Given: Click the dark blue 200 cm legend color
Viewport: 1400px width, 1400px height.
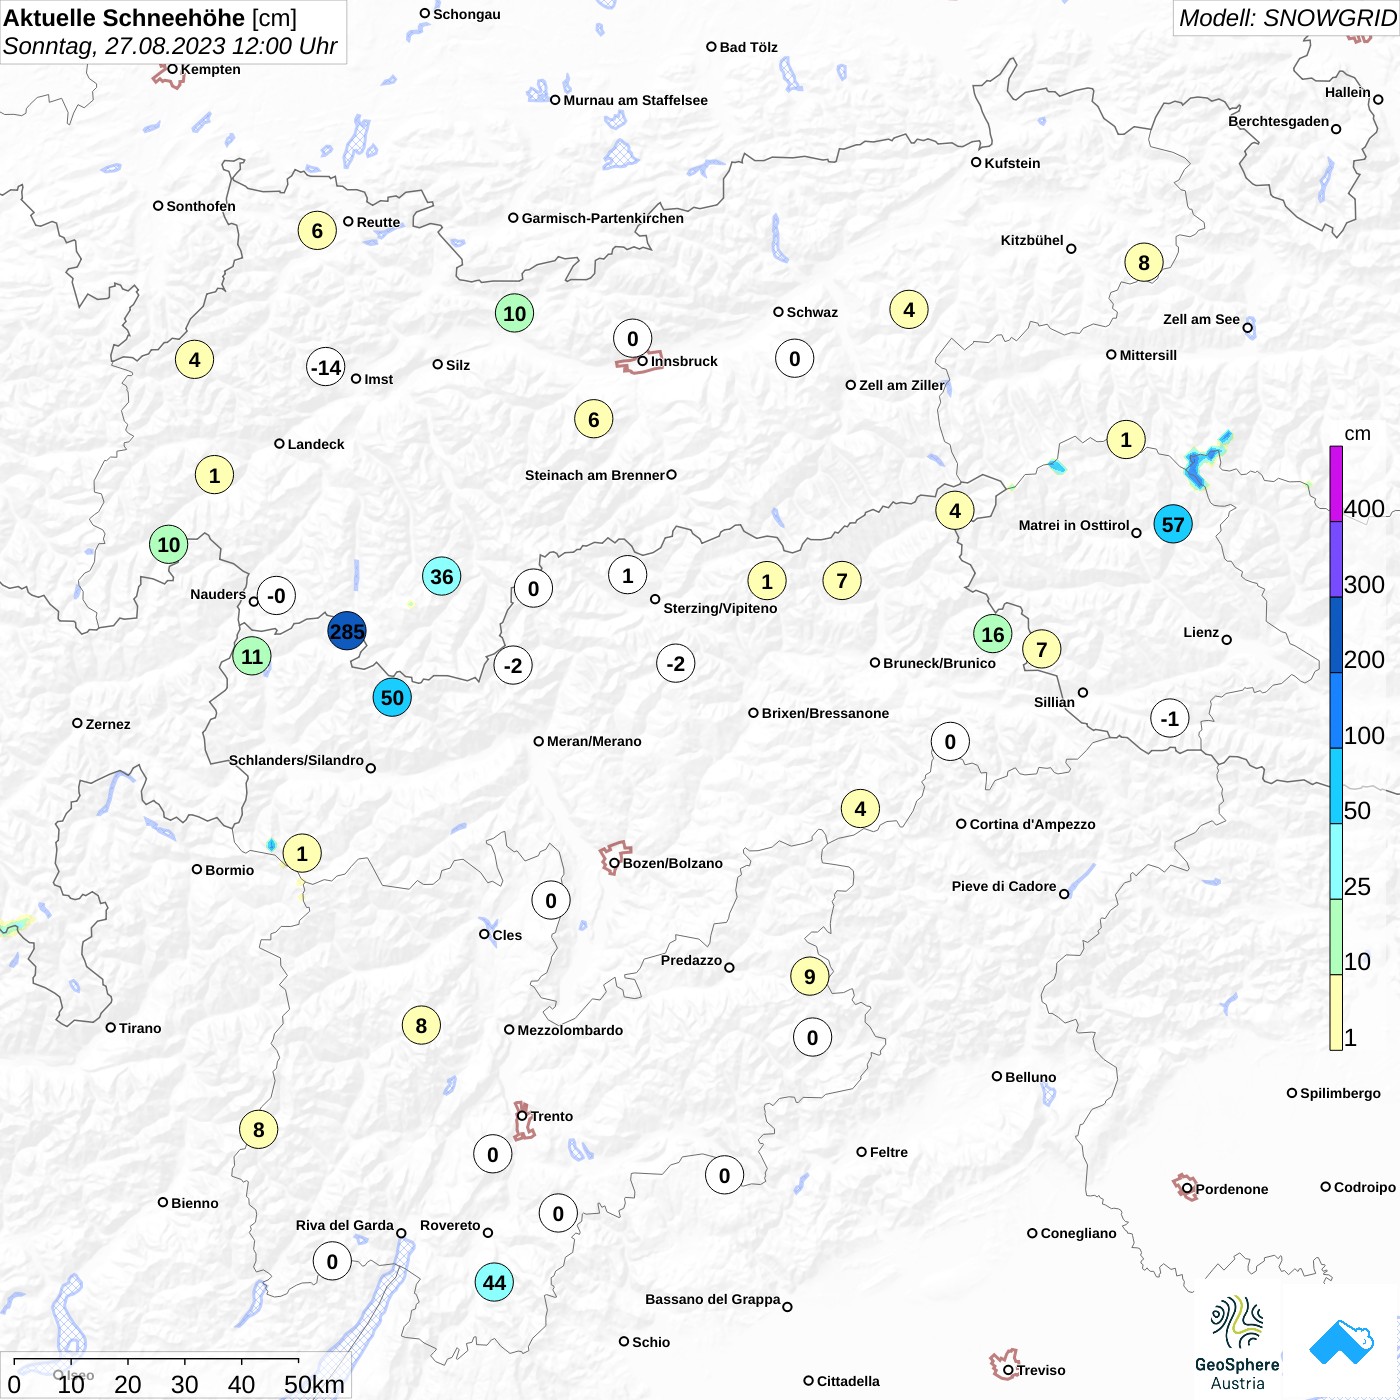Looking at the screenshot, I should [1336, 635].
